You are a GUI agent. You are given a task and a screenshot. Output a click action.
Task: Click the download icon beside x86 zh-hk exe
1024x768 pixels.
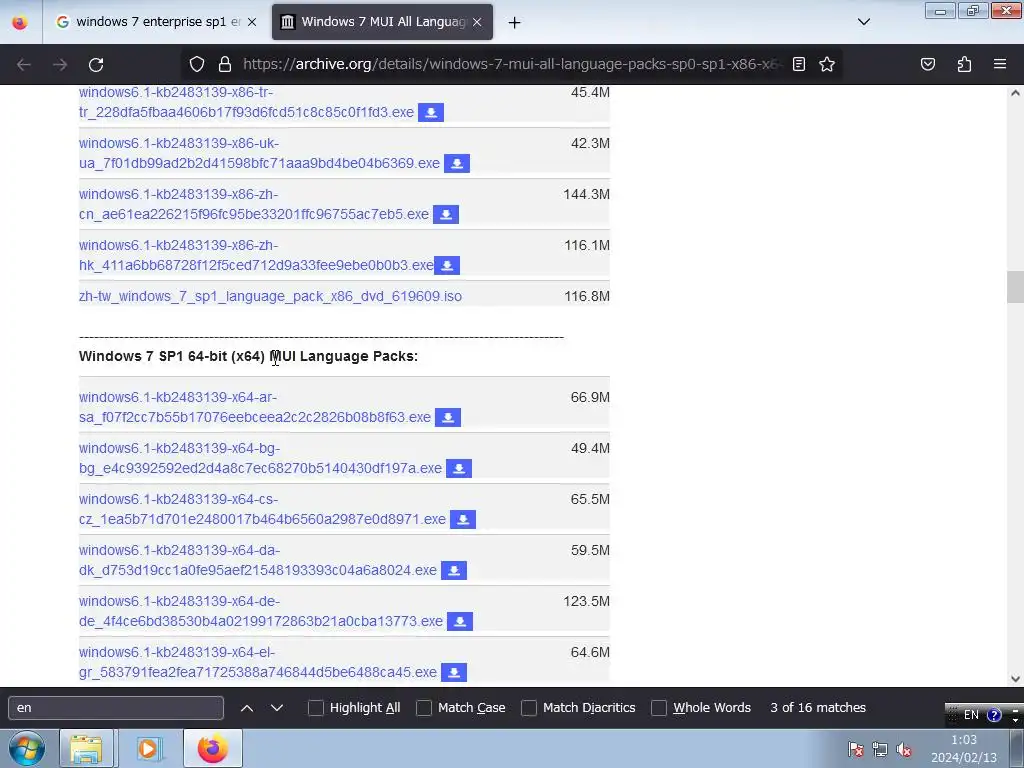[447, 265]
